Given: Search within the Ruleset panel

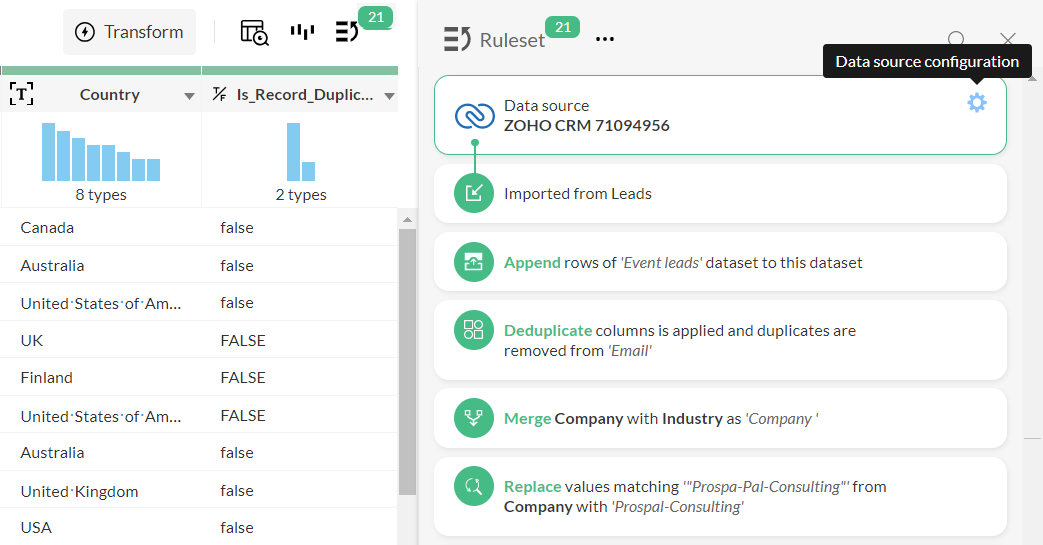Looking at the screenshot, I should point(956,40).
